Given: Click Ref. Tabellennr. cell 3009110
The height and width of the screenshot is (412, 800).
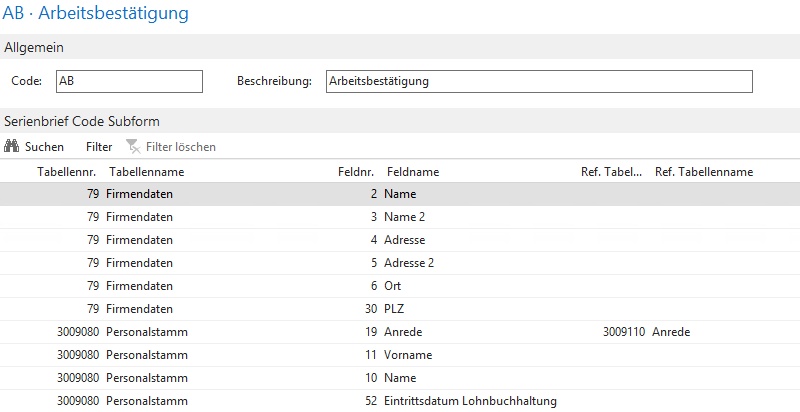Looking at the screenshot, I should pos(624,332).
